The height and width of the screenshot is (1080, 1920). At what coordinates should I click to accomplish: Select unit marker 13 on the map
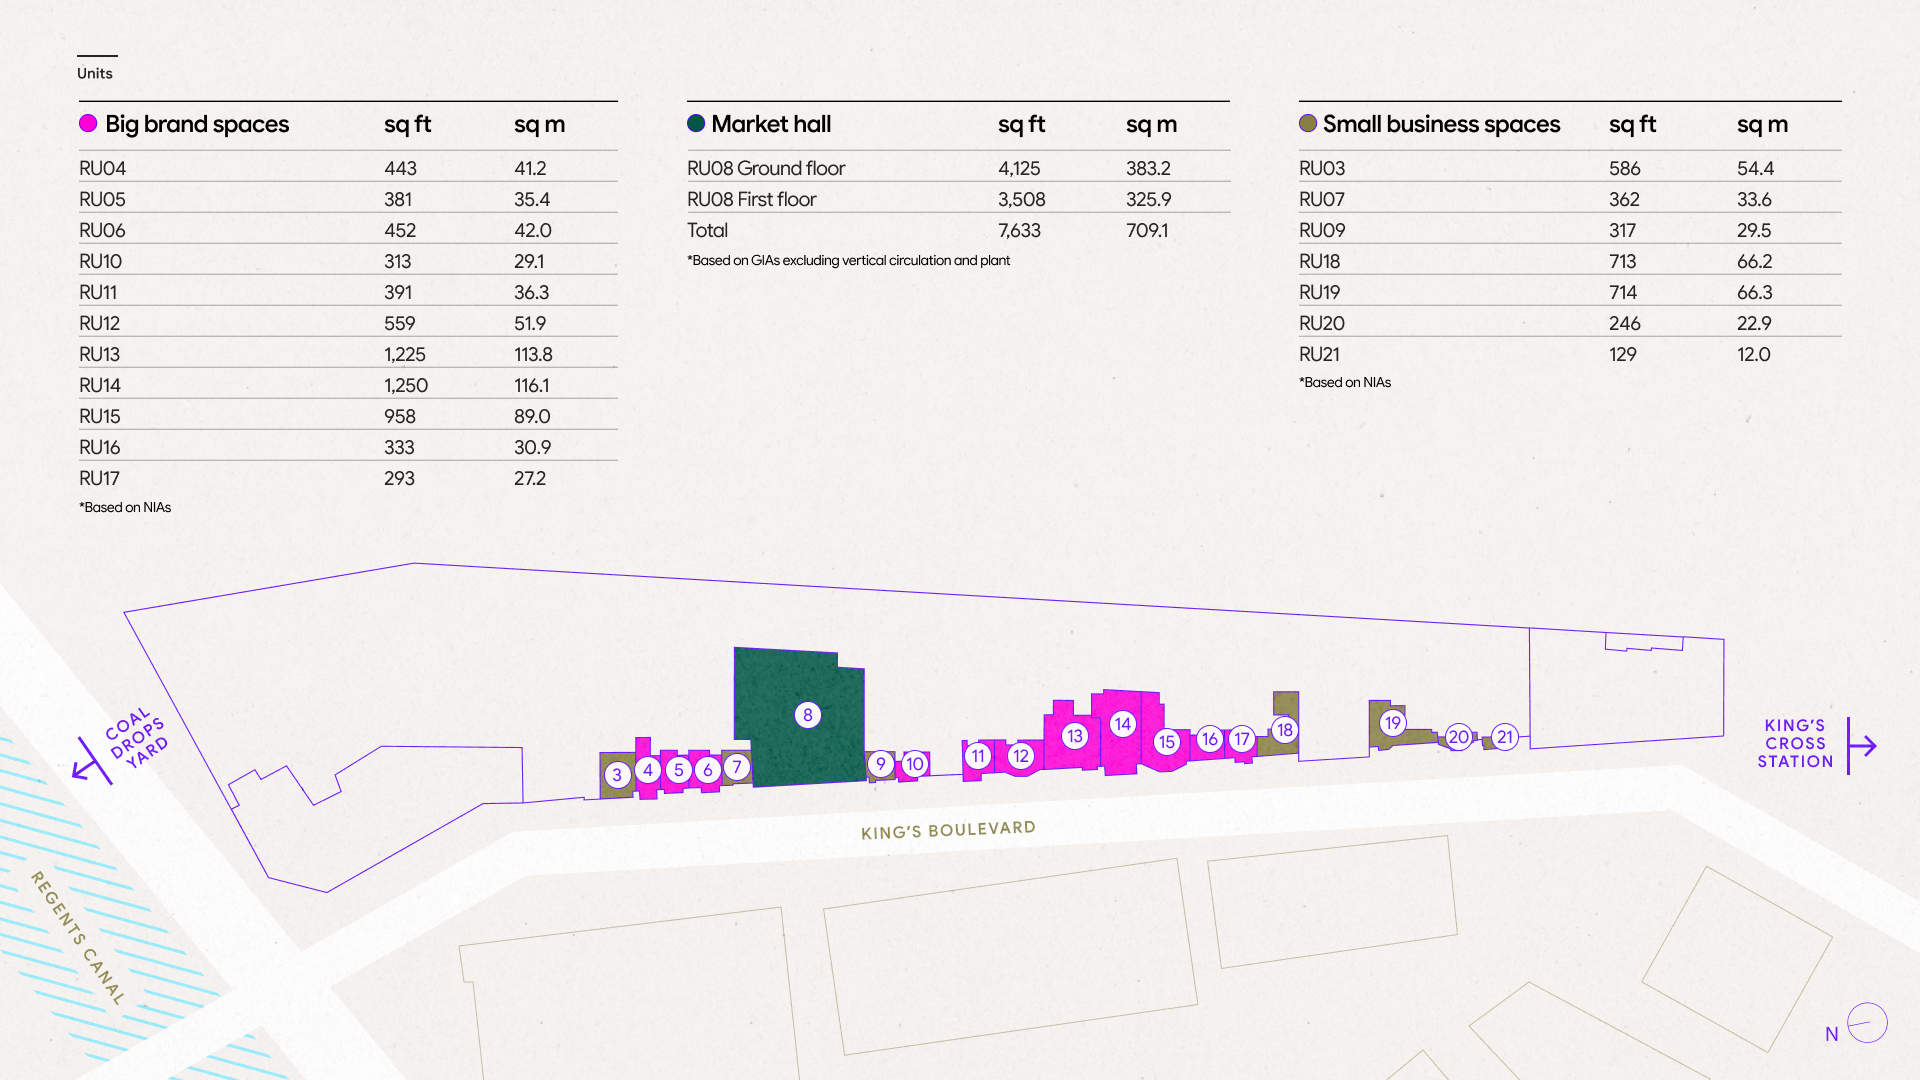point(1074,736)
